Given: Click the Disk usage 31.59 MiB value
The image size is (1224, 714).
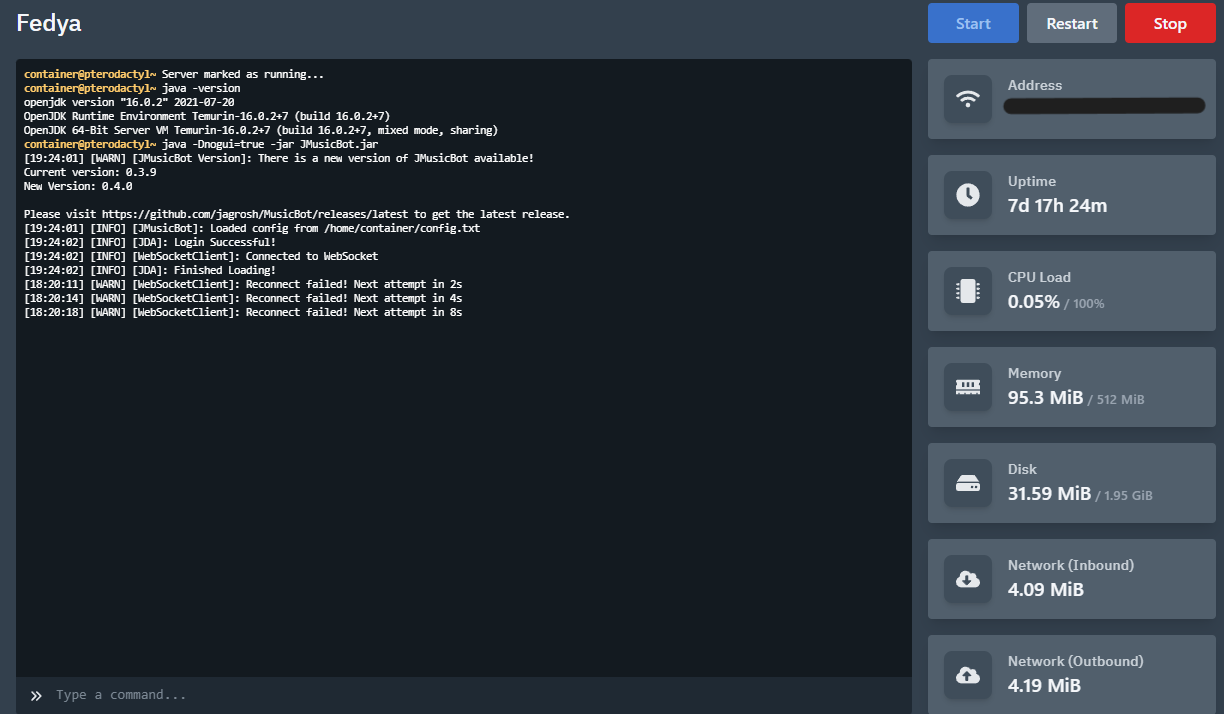Looking at the screenshot, I should pos(1048,493).
